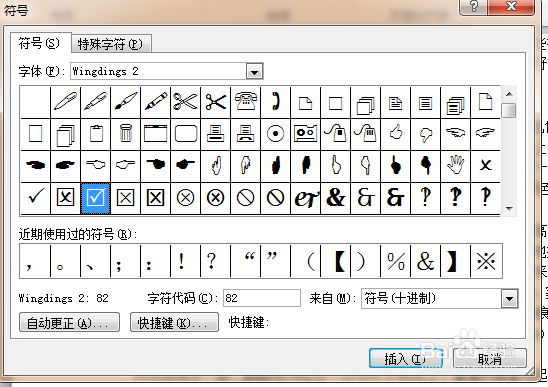This screenshot has height=387, width=548.
Task: Expand the 来自 encoding dropdown arrow
Action: tap(510, 299)
